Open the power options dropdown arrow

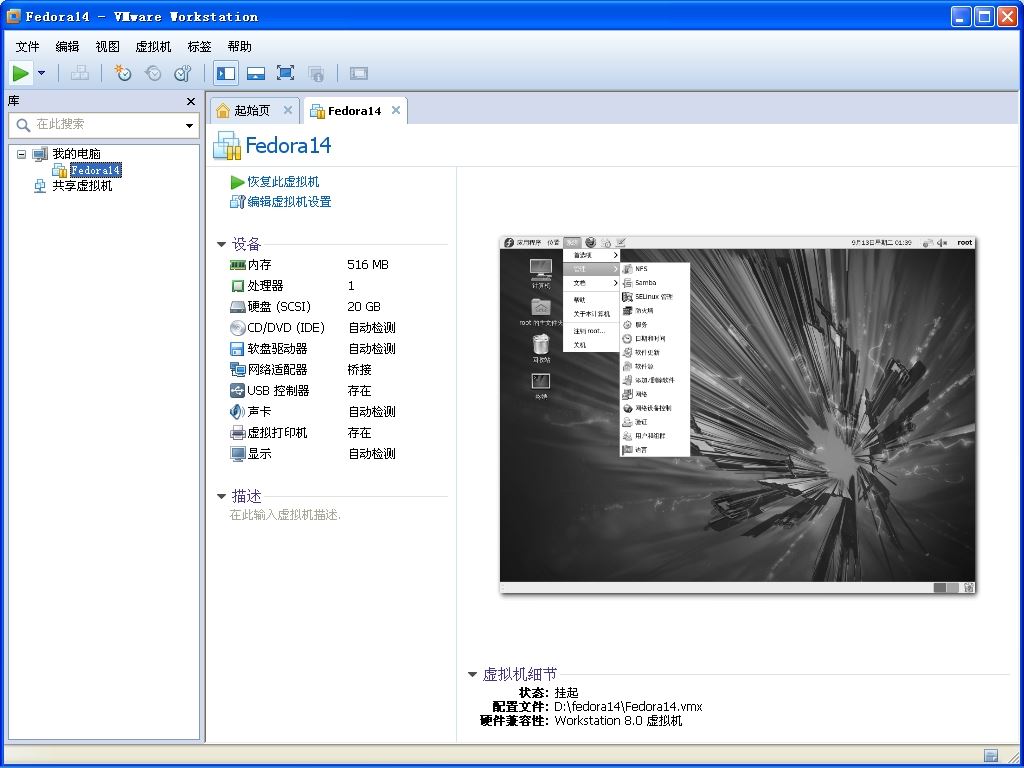(42, 73)
